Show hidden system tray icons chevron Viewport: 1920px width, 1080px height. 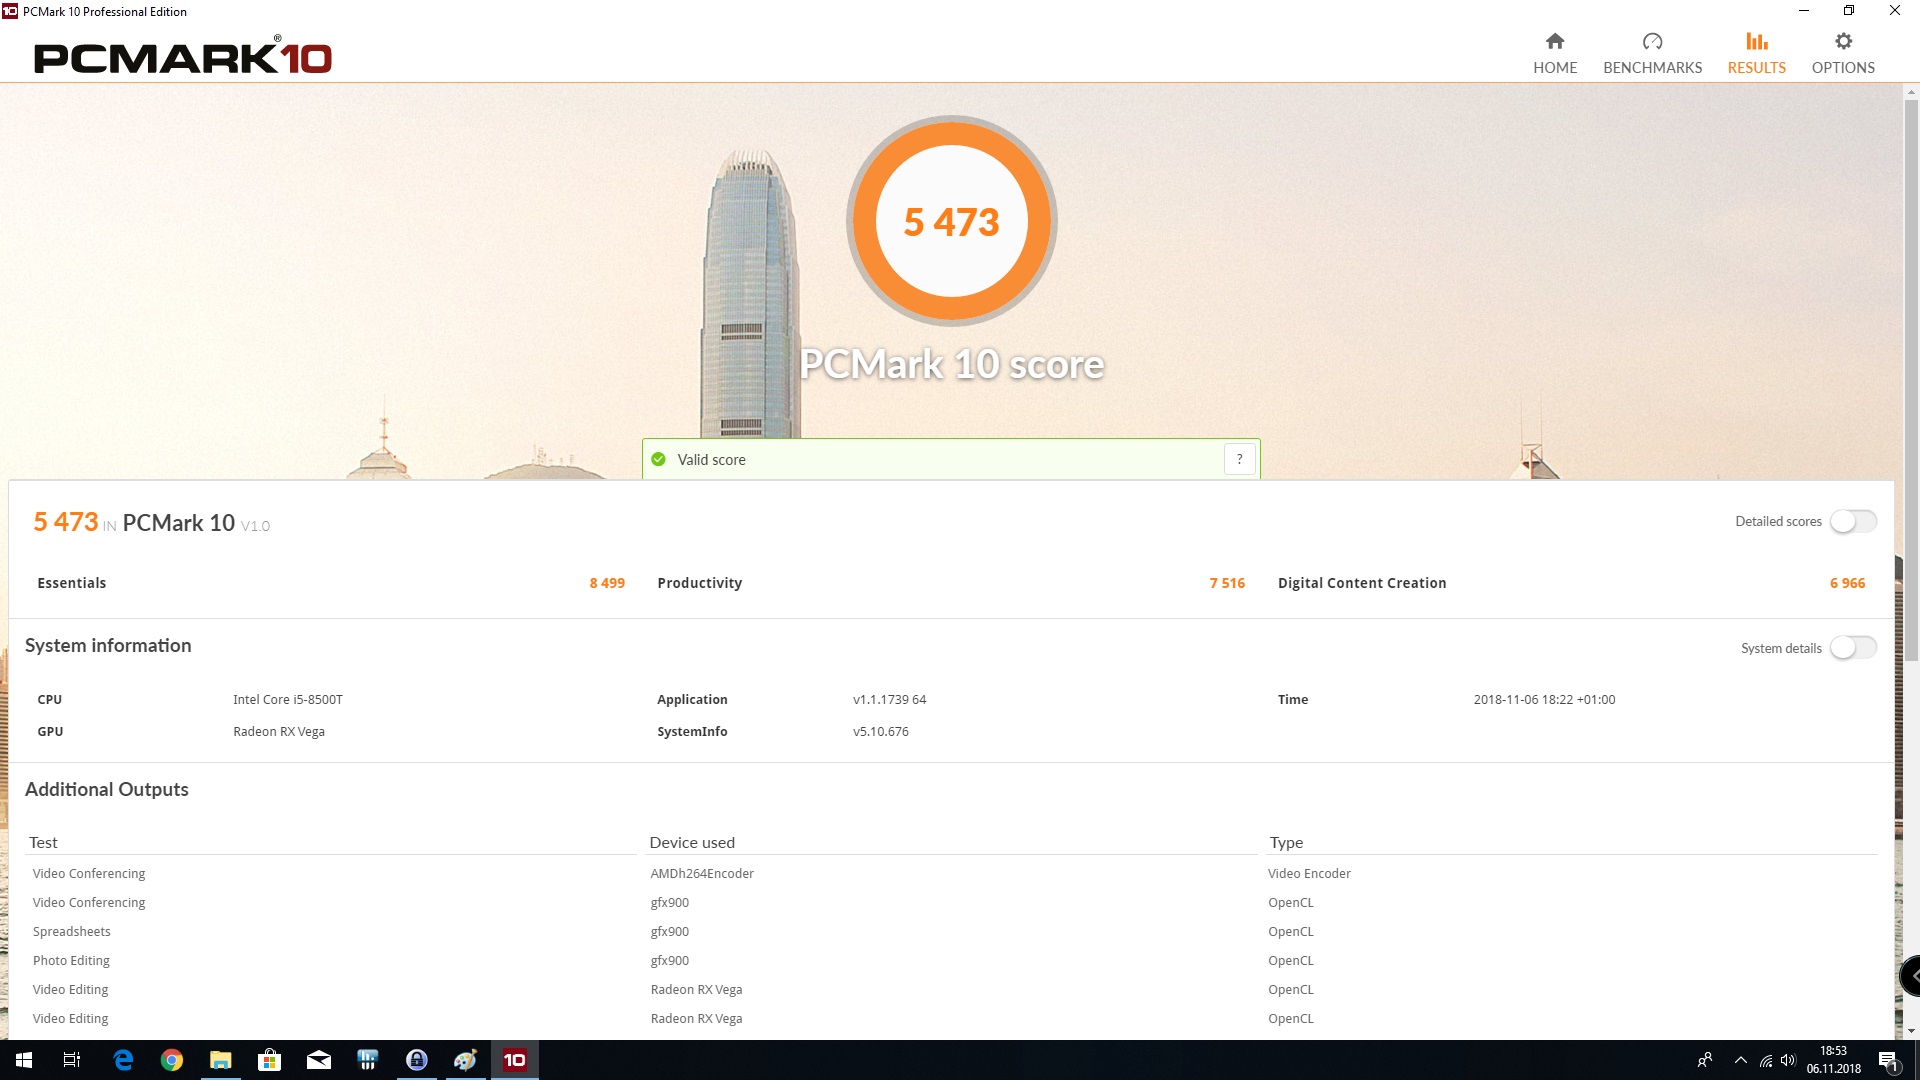(x=1740, y=1060)
